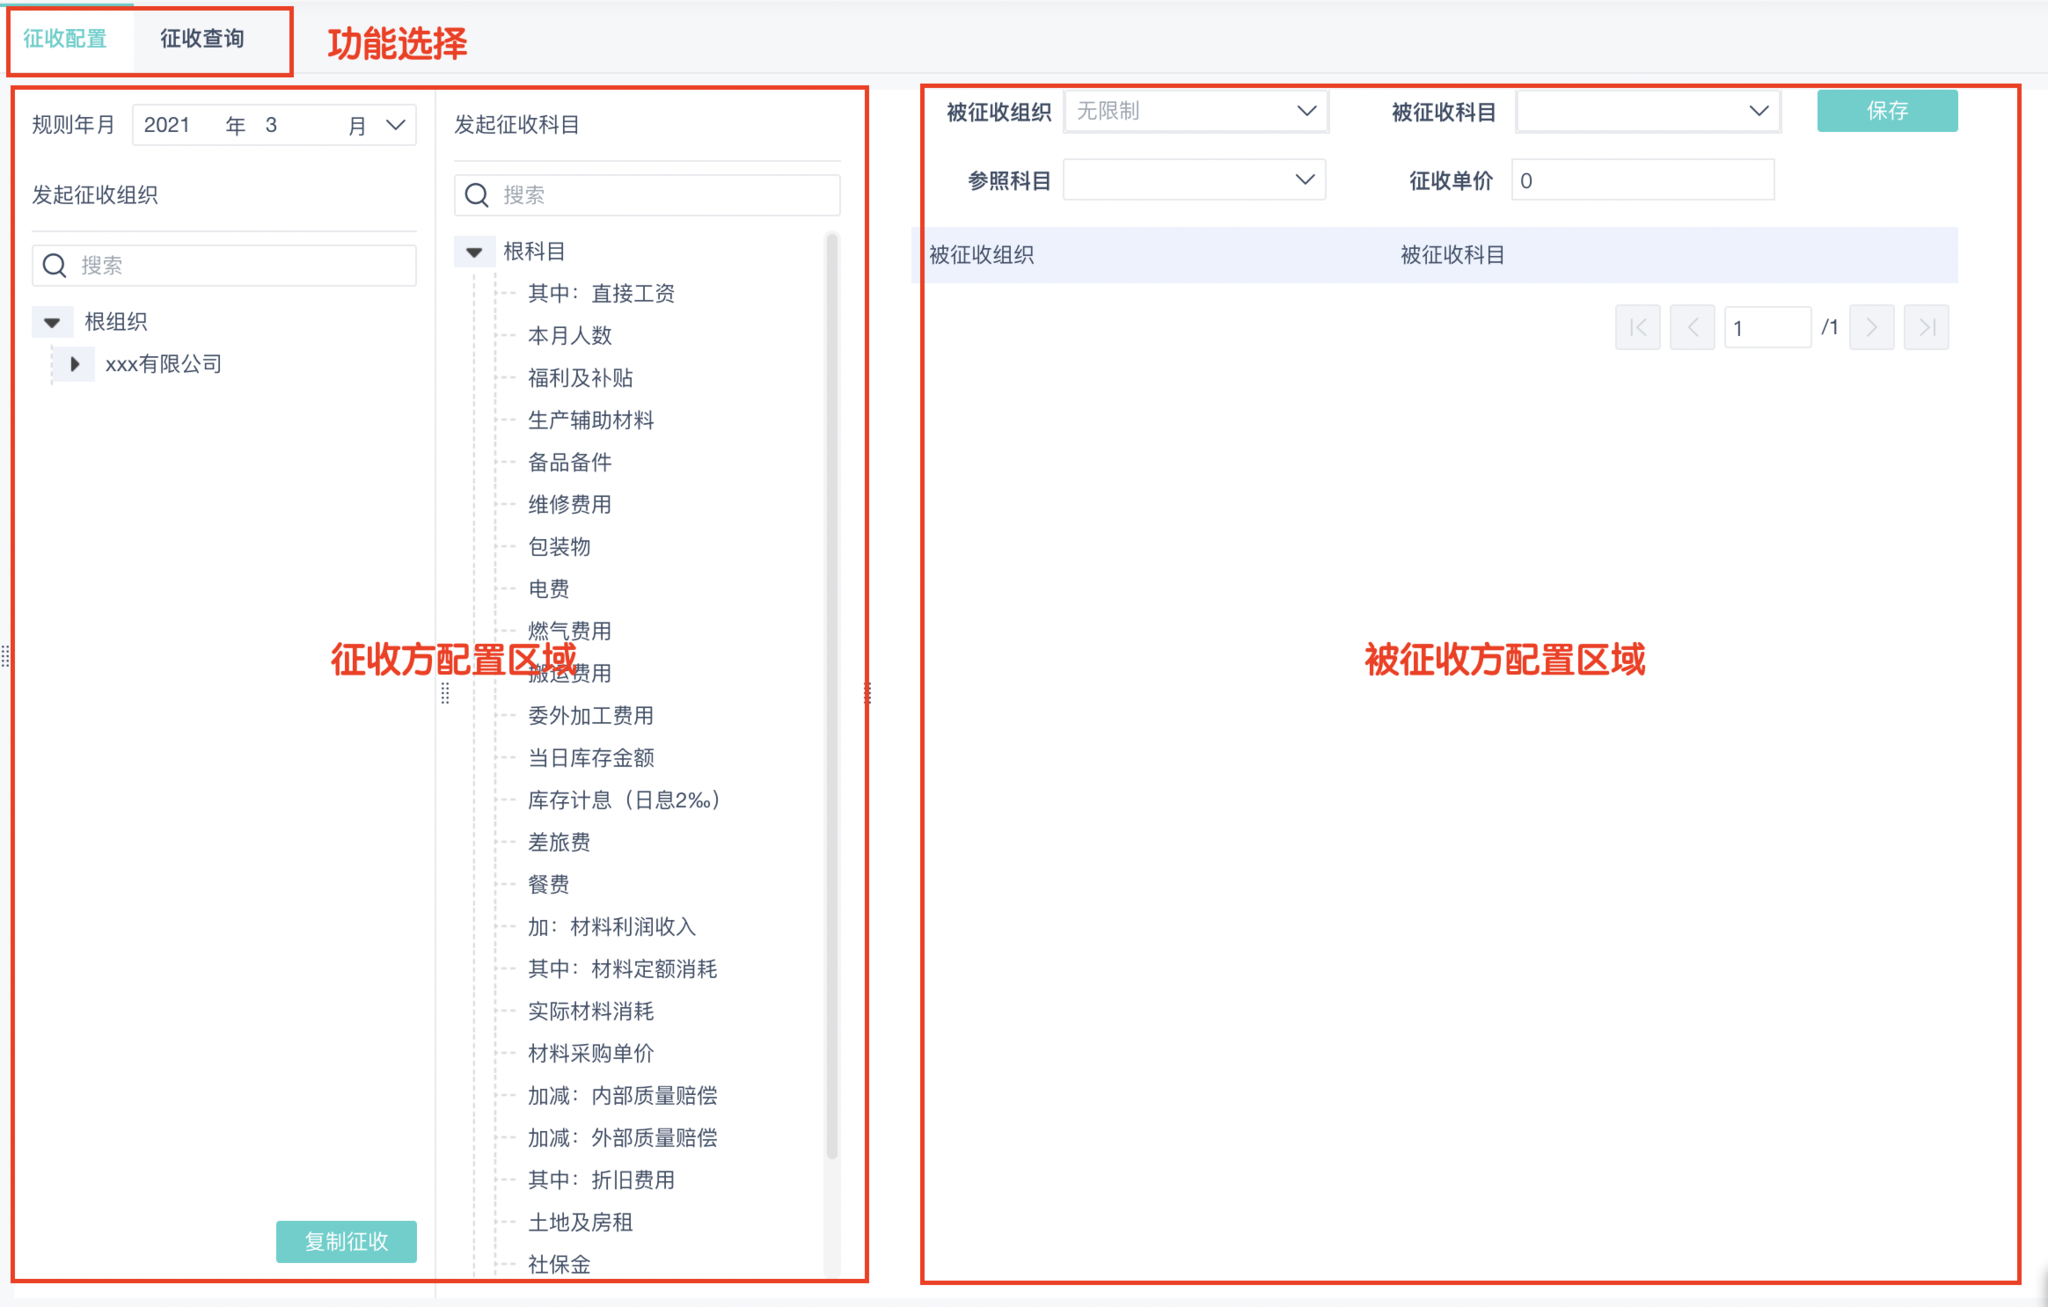
Task: Open the 被征收科目 dropdown
Action: [x=1758, y=111]
